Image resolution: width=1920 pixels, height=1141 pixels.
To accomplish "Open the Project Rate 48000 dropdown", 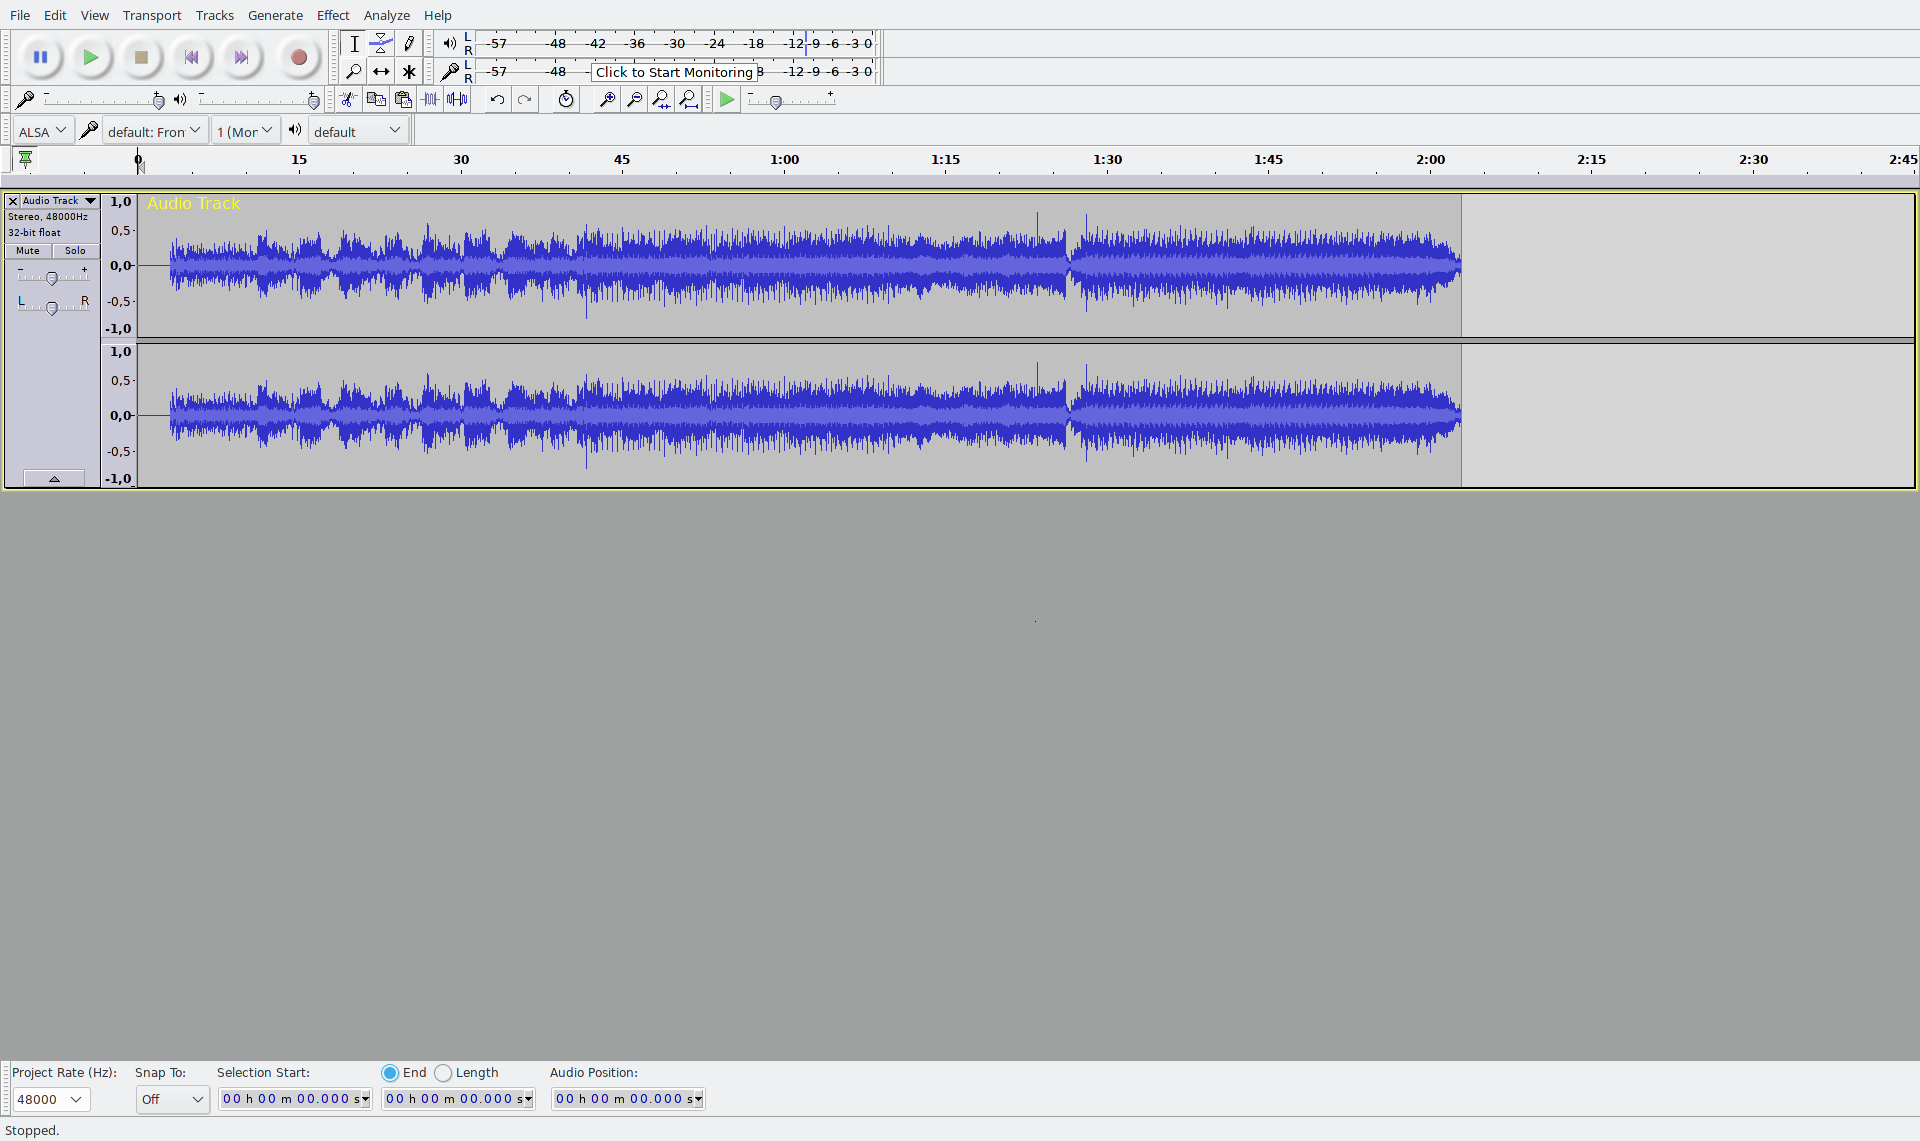I will pos(51,1099).
